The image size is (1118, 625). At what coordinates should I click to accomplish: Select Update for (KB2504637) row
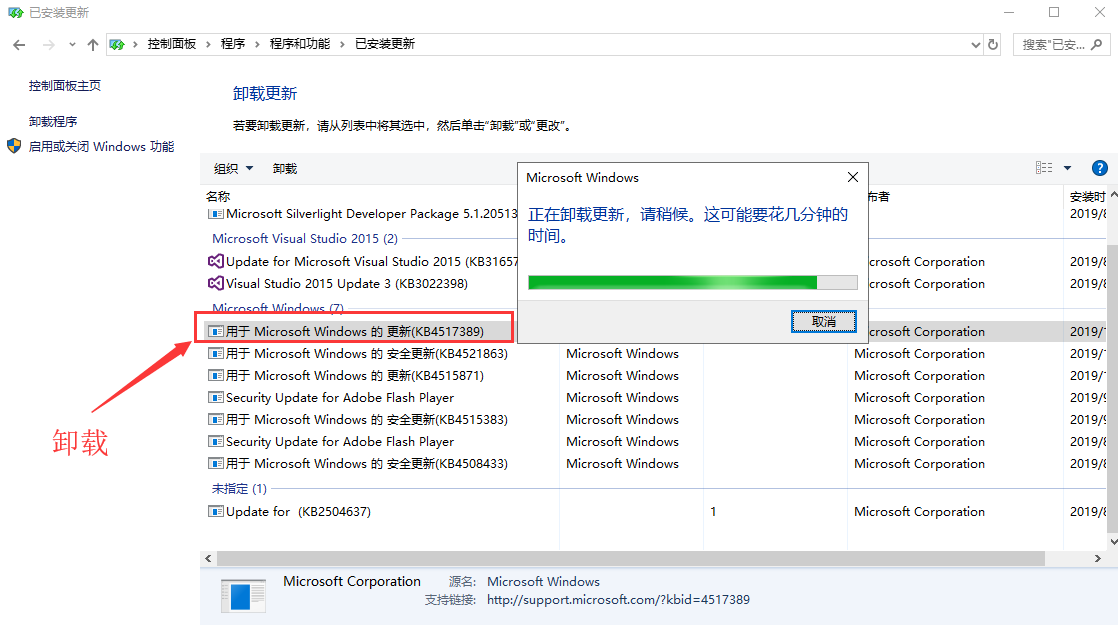pyautogui.click(x=298, y=512)
